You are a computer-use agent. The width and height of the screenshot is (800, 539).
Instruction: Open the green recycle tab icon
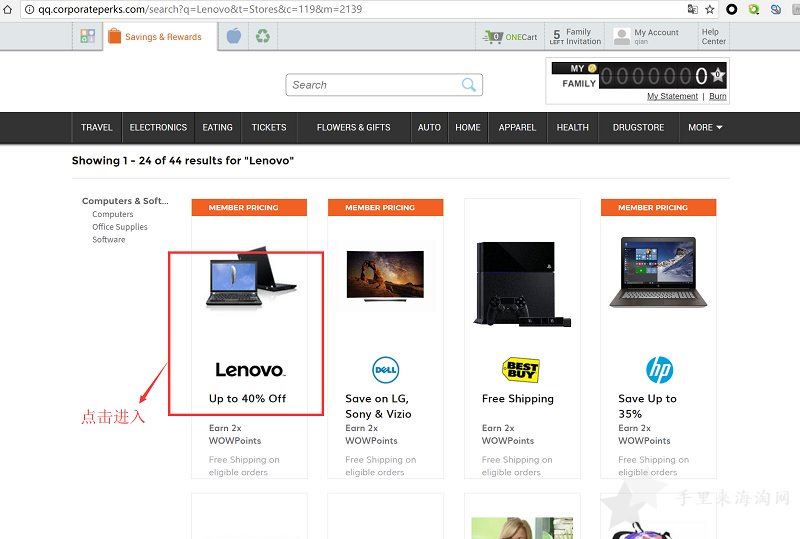(x=263, y=36)
